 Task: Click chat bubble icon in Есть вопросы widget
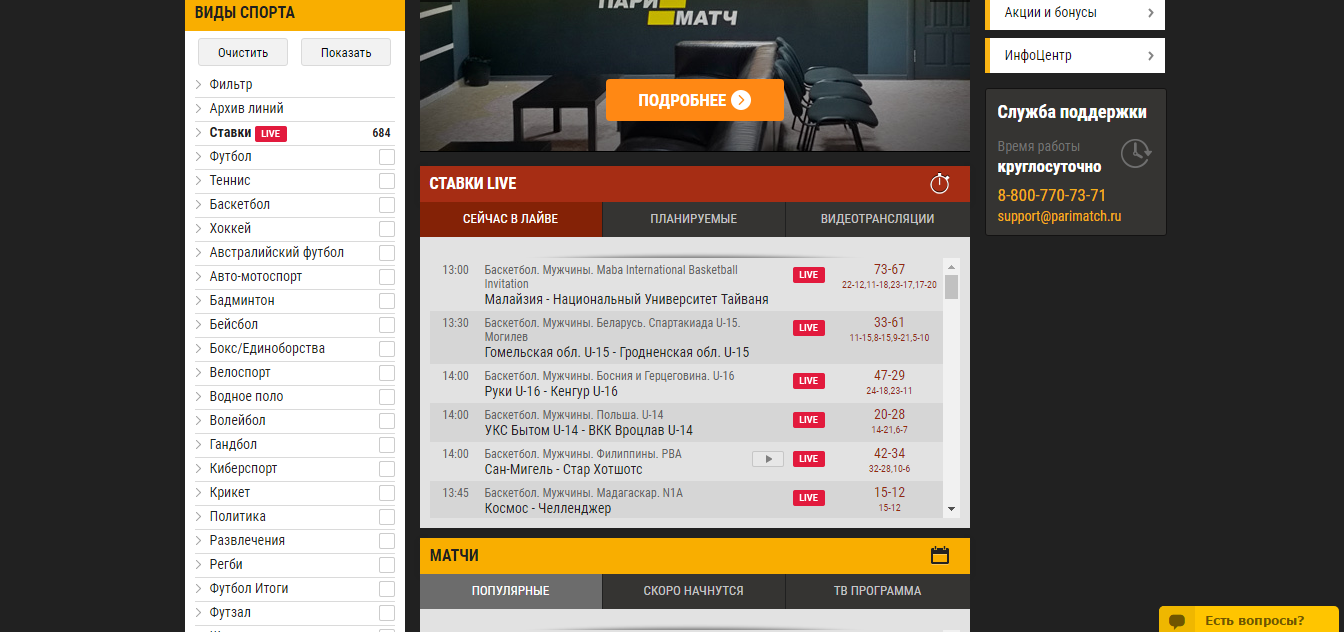click(1178, 621)
